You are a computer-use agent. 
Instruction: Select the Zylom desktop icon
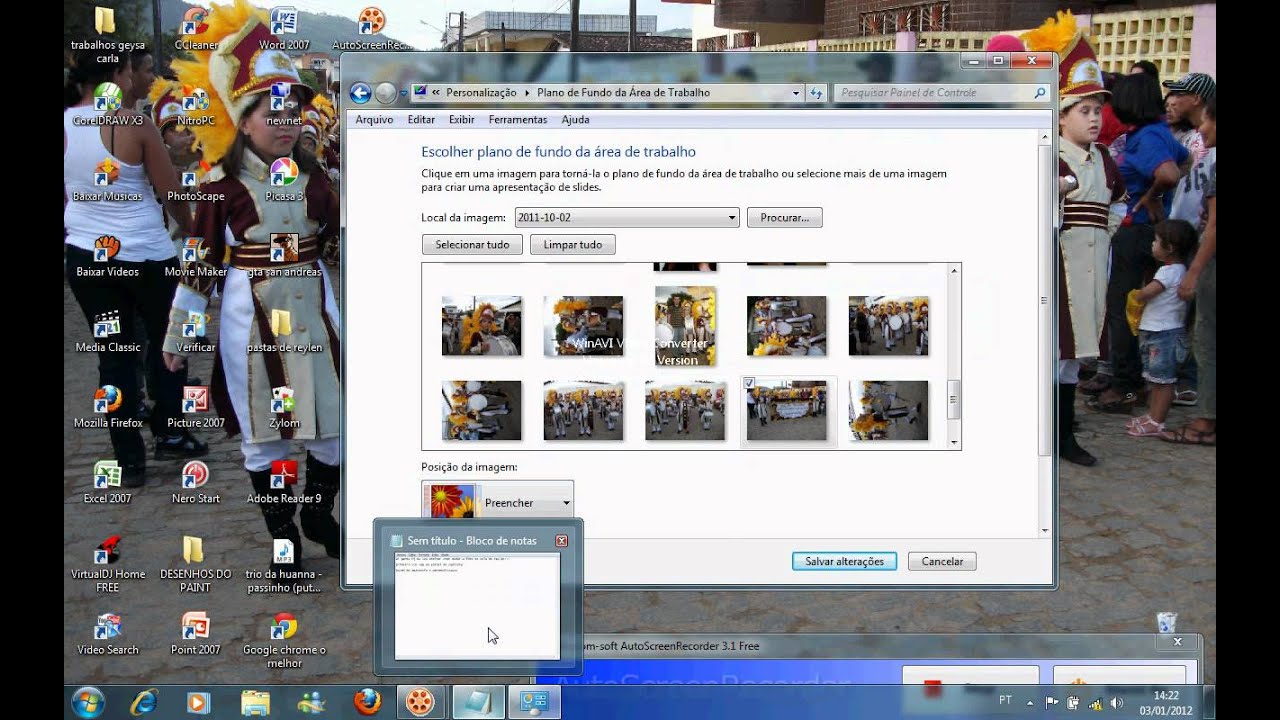(x=284, y=407)
